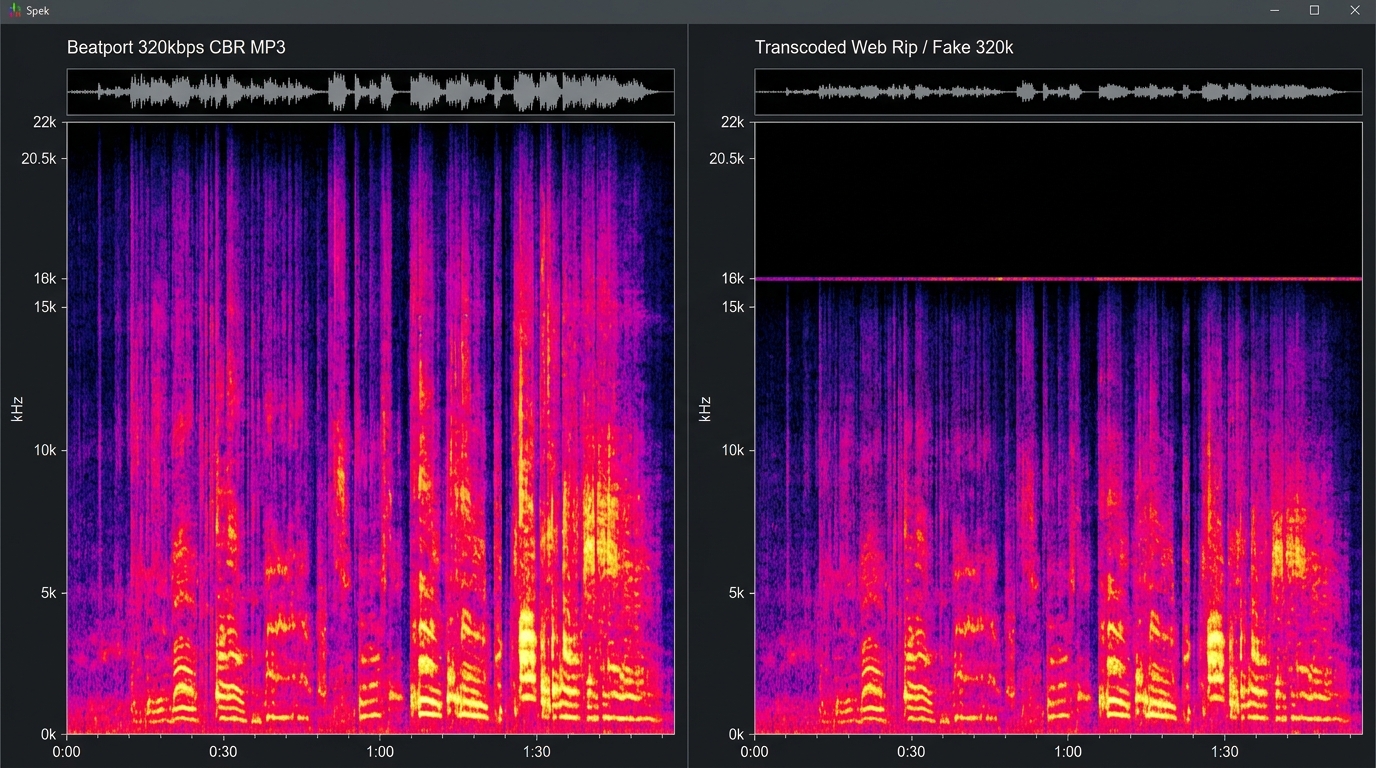
Task: Click the 20.5k label on the Transcoded axis
Action: click(x=728, y=159)
